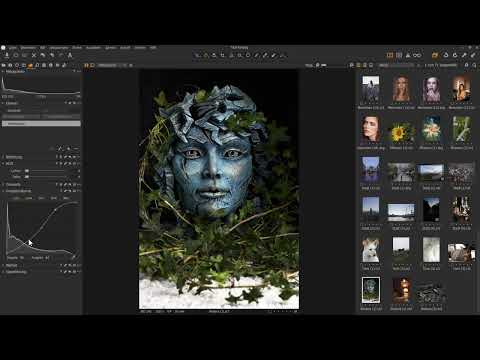Click the add layer plus icon
480x360 pixels.
pyautogui.click(x=69, y=148)
